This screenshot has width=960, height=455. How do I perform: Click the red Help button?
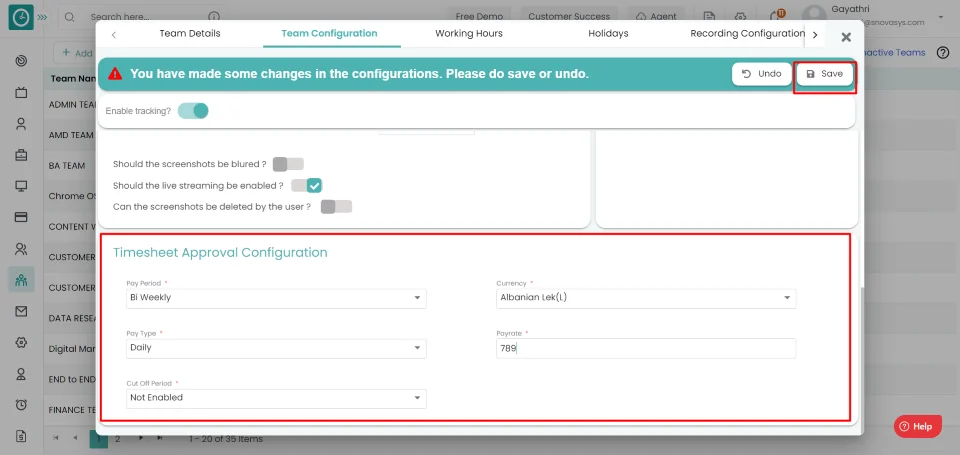coord(917,427)
